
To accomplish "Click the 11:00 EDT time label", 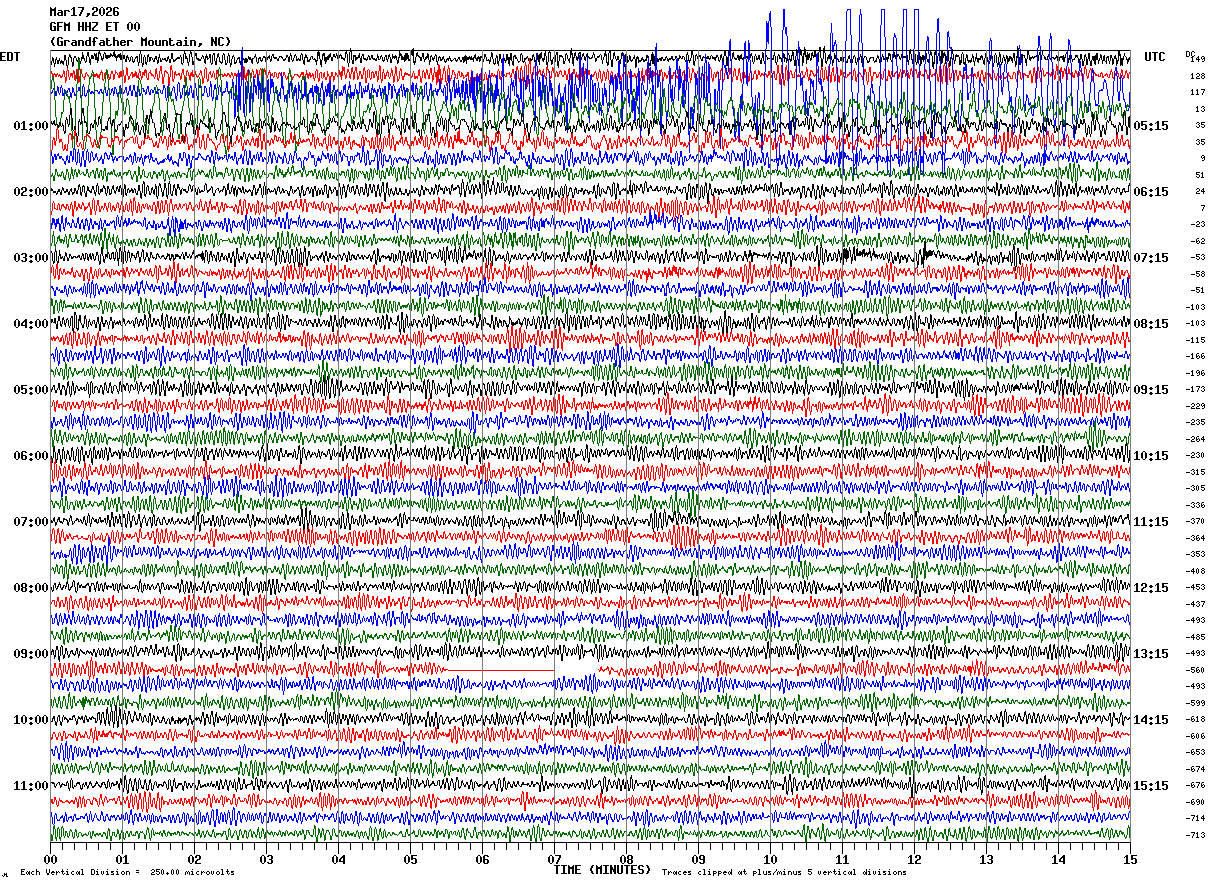I will click(x=31, y=786).
